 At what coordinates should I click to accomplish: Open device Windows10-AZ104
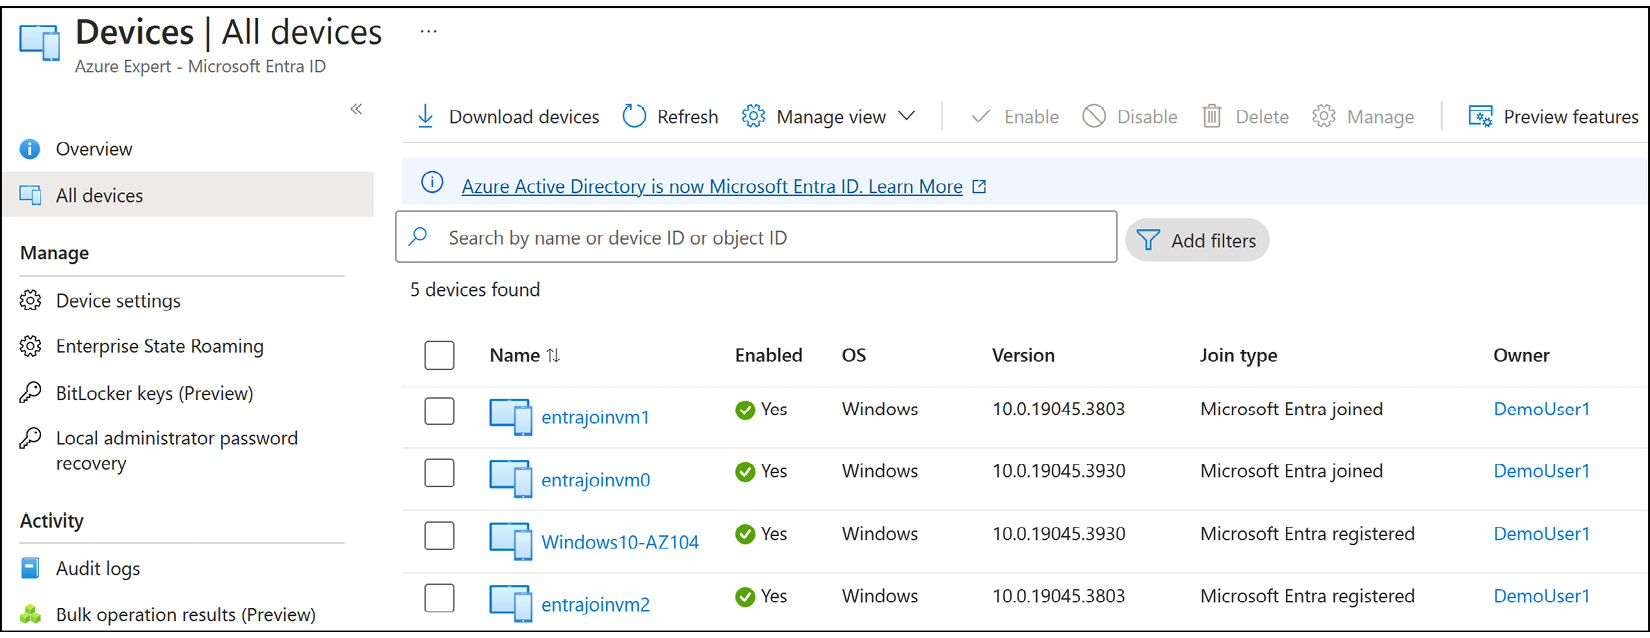[x=620, y=542]
